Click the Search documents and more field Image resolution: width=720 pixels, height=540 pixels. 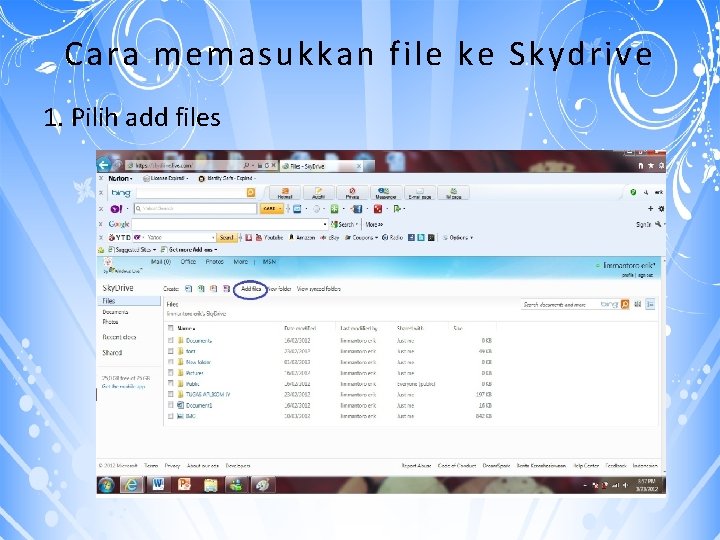(560, 304)
